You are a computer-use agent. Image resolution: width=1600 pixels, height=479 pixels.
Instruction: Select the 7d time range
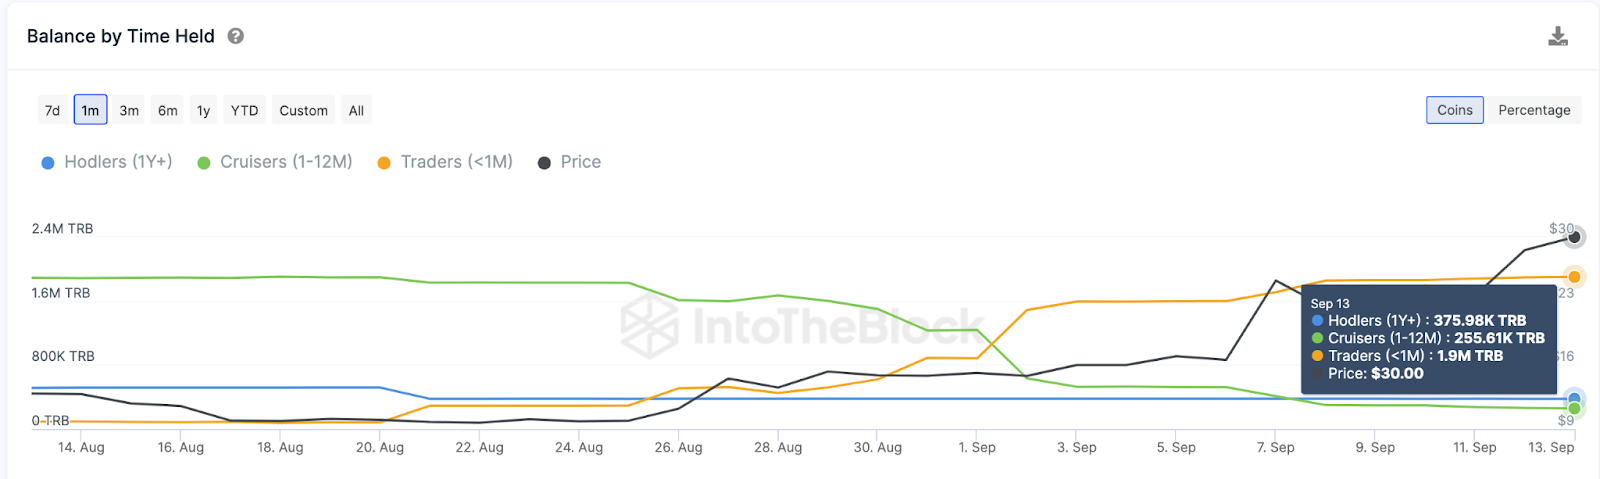[53, 110]
